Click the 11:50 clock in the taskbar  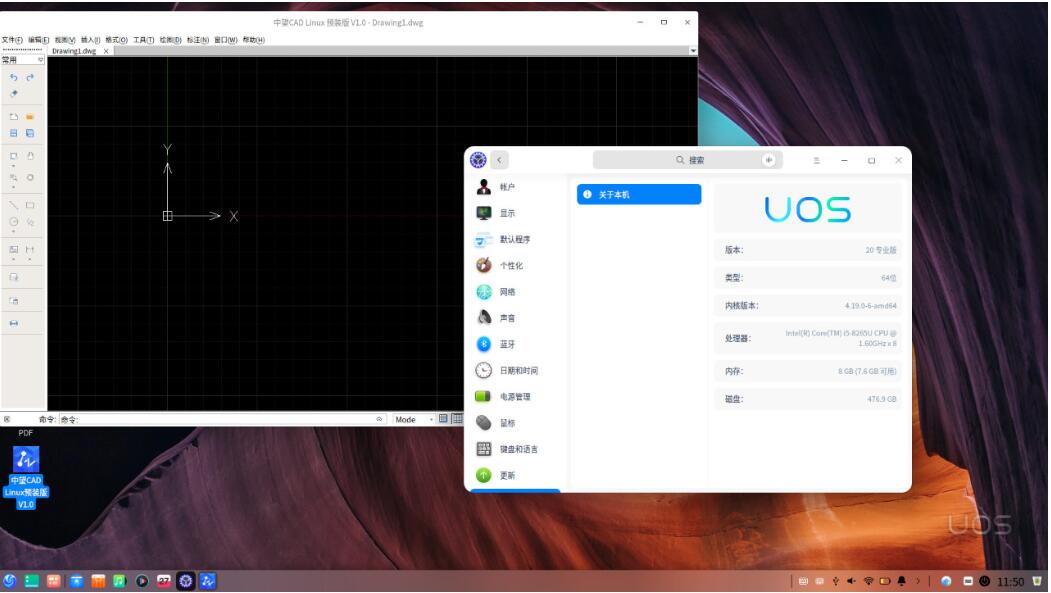pyautogui.click(x=1010, y=582)
